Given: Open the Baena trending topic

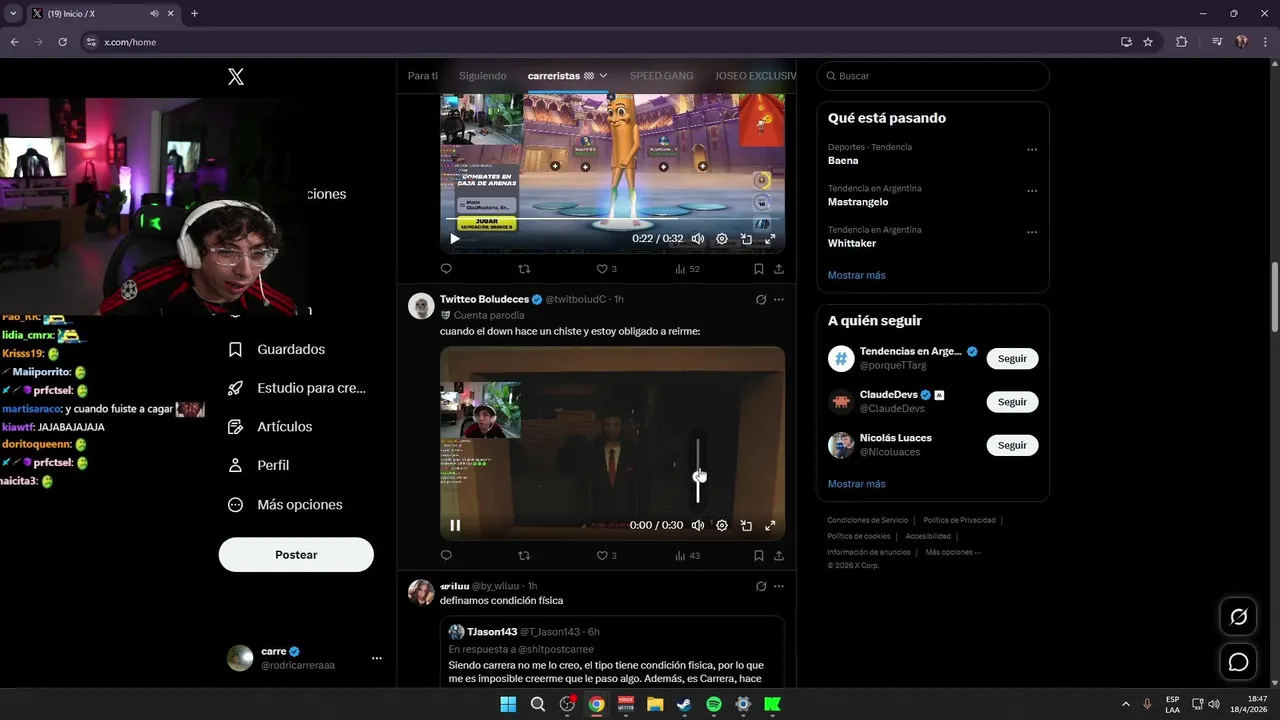Looking at the screenshot, I should (x=843, y=160).
